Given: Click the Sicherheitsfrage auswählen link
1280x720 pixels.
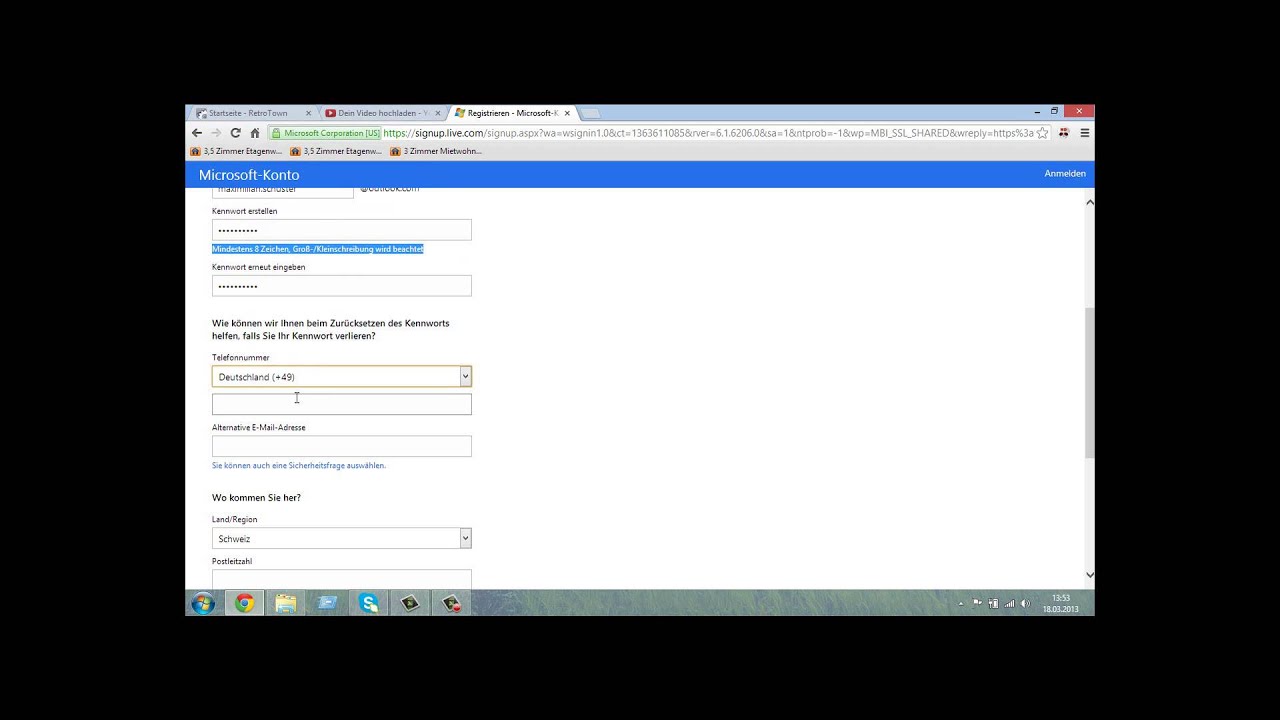Looking at the screenshot, I should tap(299, 466).
